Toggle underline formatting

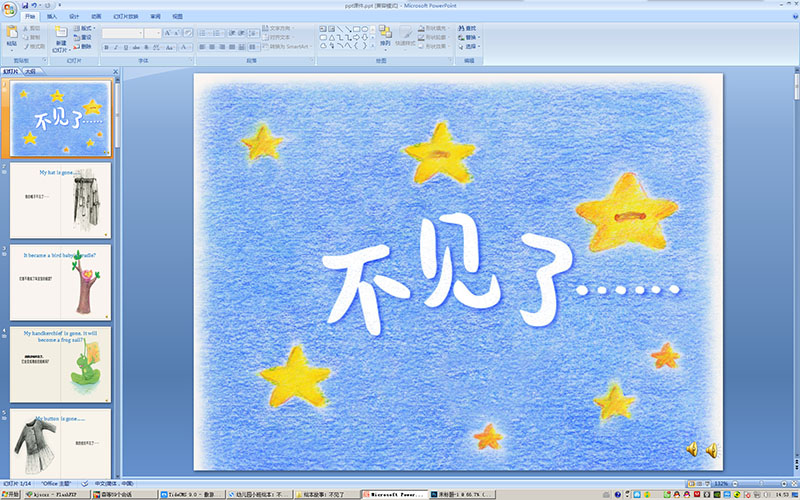(x=126, y=47)
